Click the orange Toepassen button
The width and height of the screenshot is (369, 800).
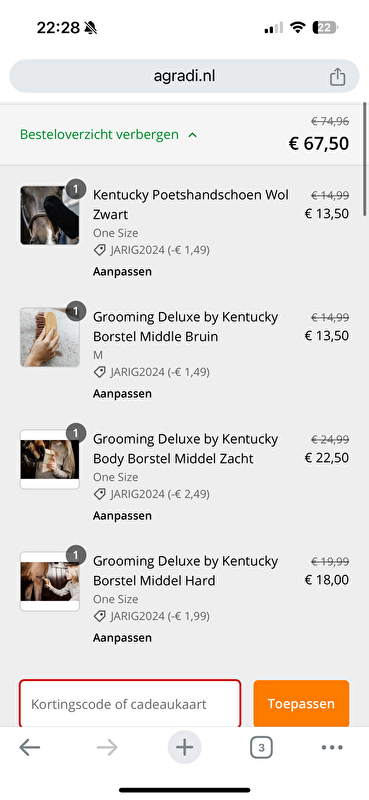(x=301, y=704)
